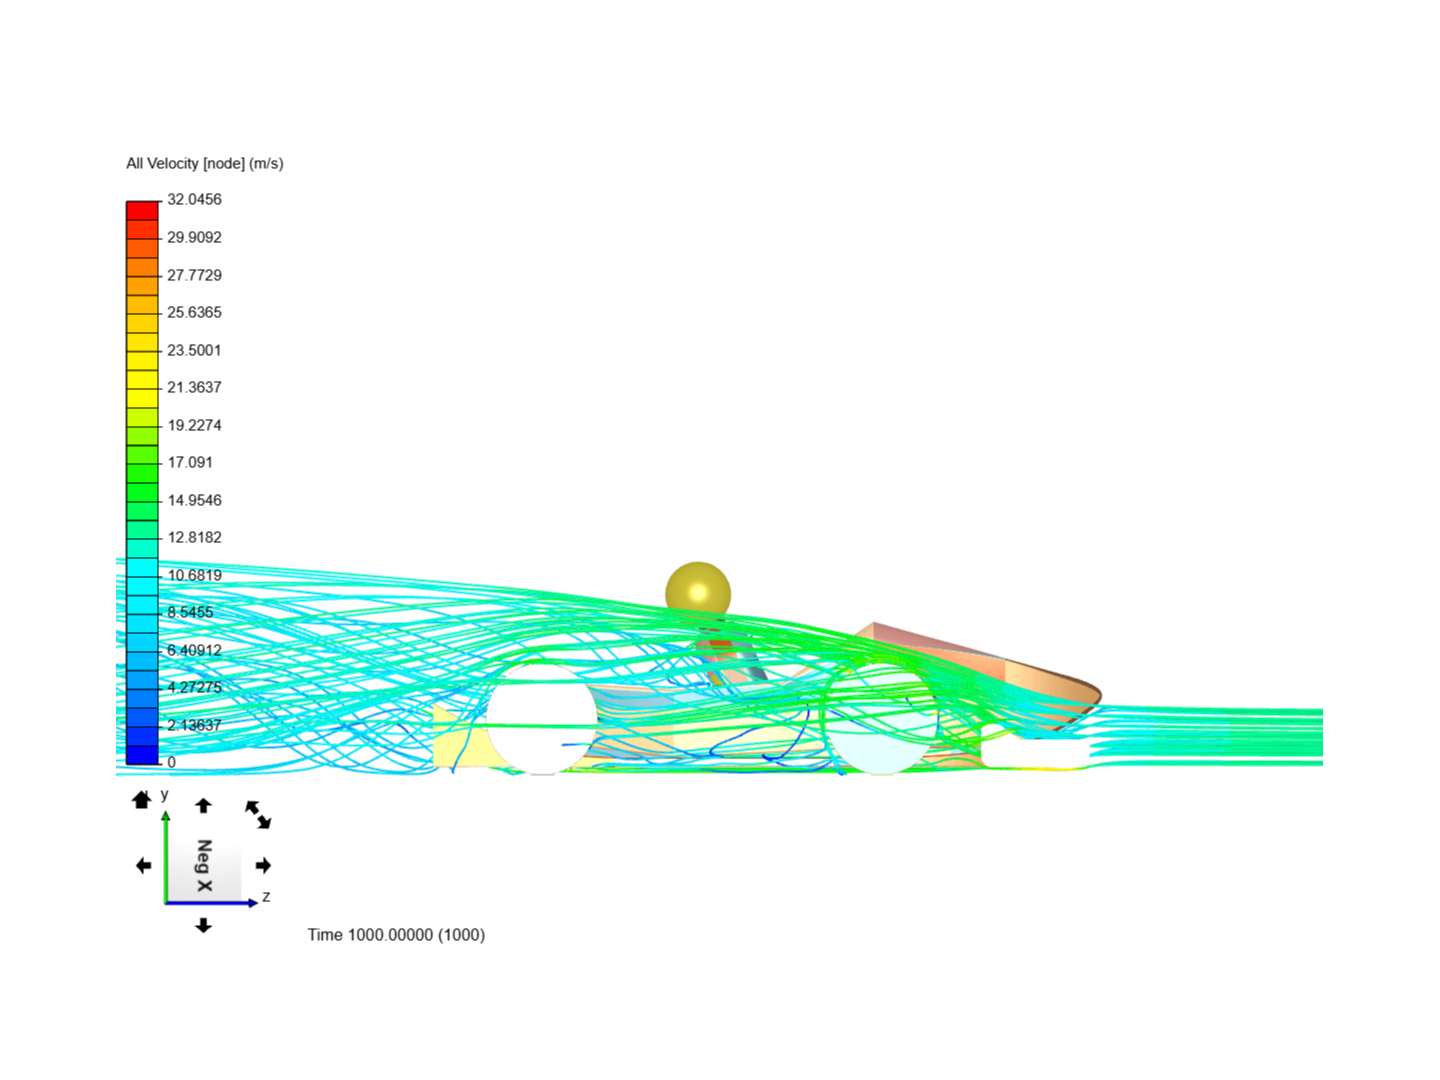
Task: Click the legend value 29.9092
Action: (194, 237)
